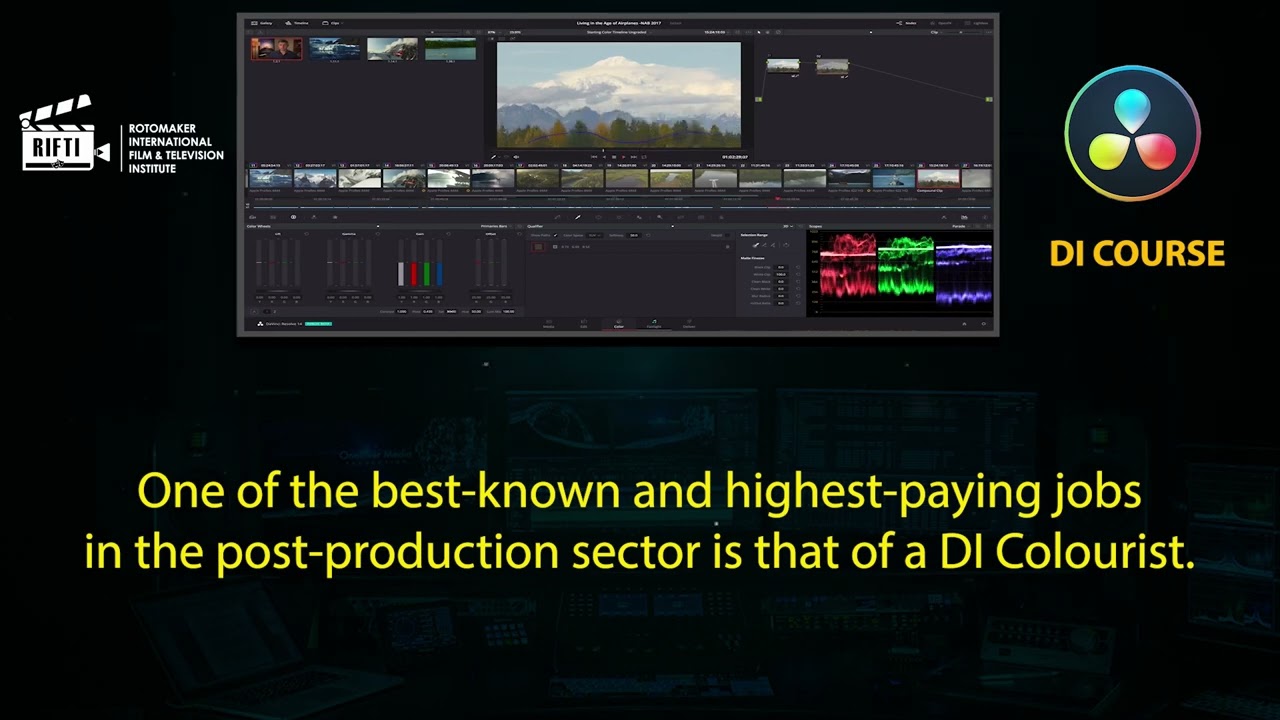1280x720 pixels.
Task: Click the Softness value field
Action: point(634,235)
